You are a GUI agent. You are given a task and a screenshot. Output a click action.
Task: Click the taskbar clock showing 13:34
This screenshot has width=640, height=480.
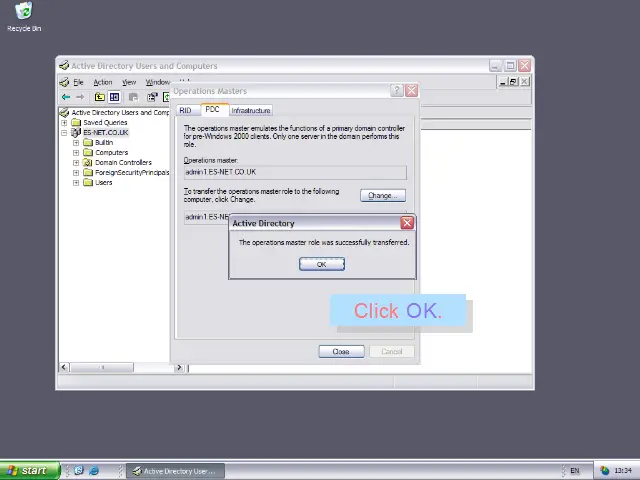click(623, 471)
